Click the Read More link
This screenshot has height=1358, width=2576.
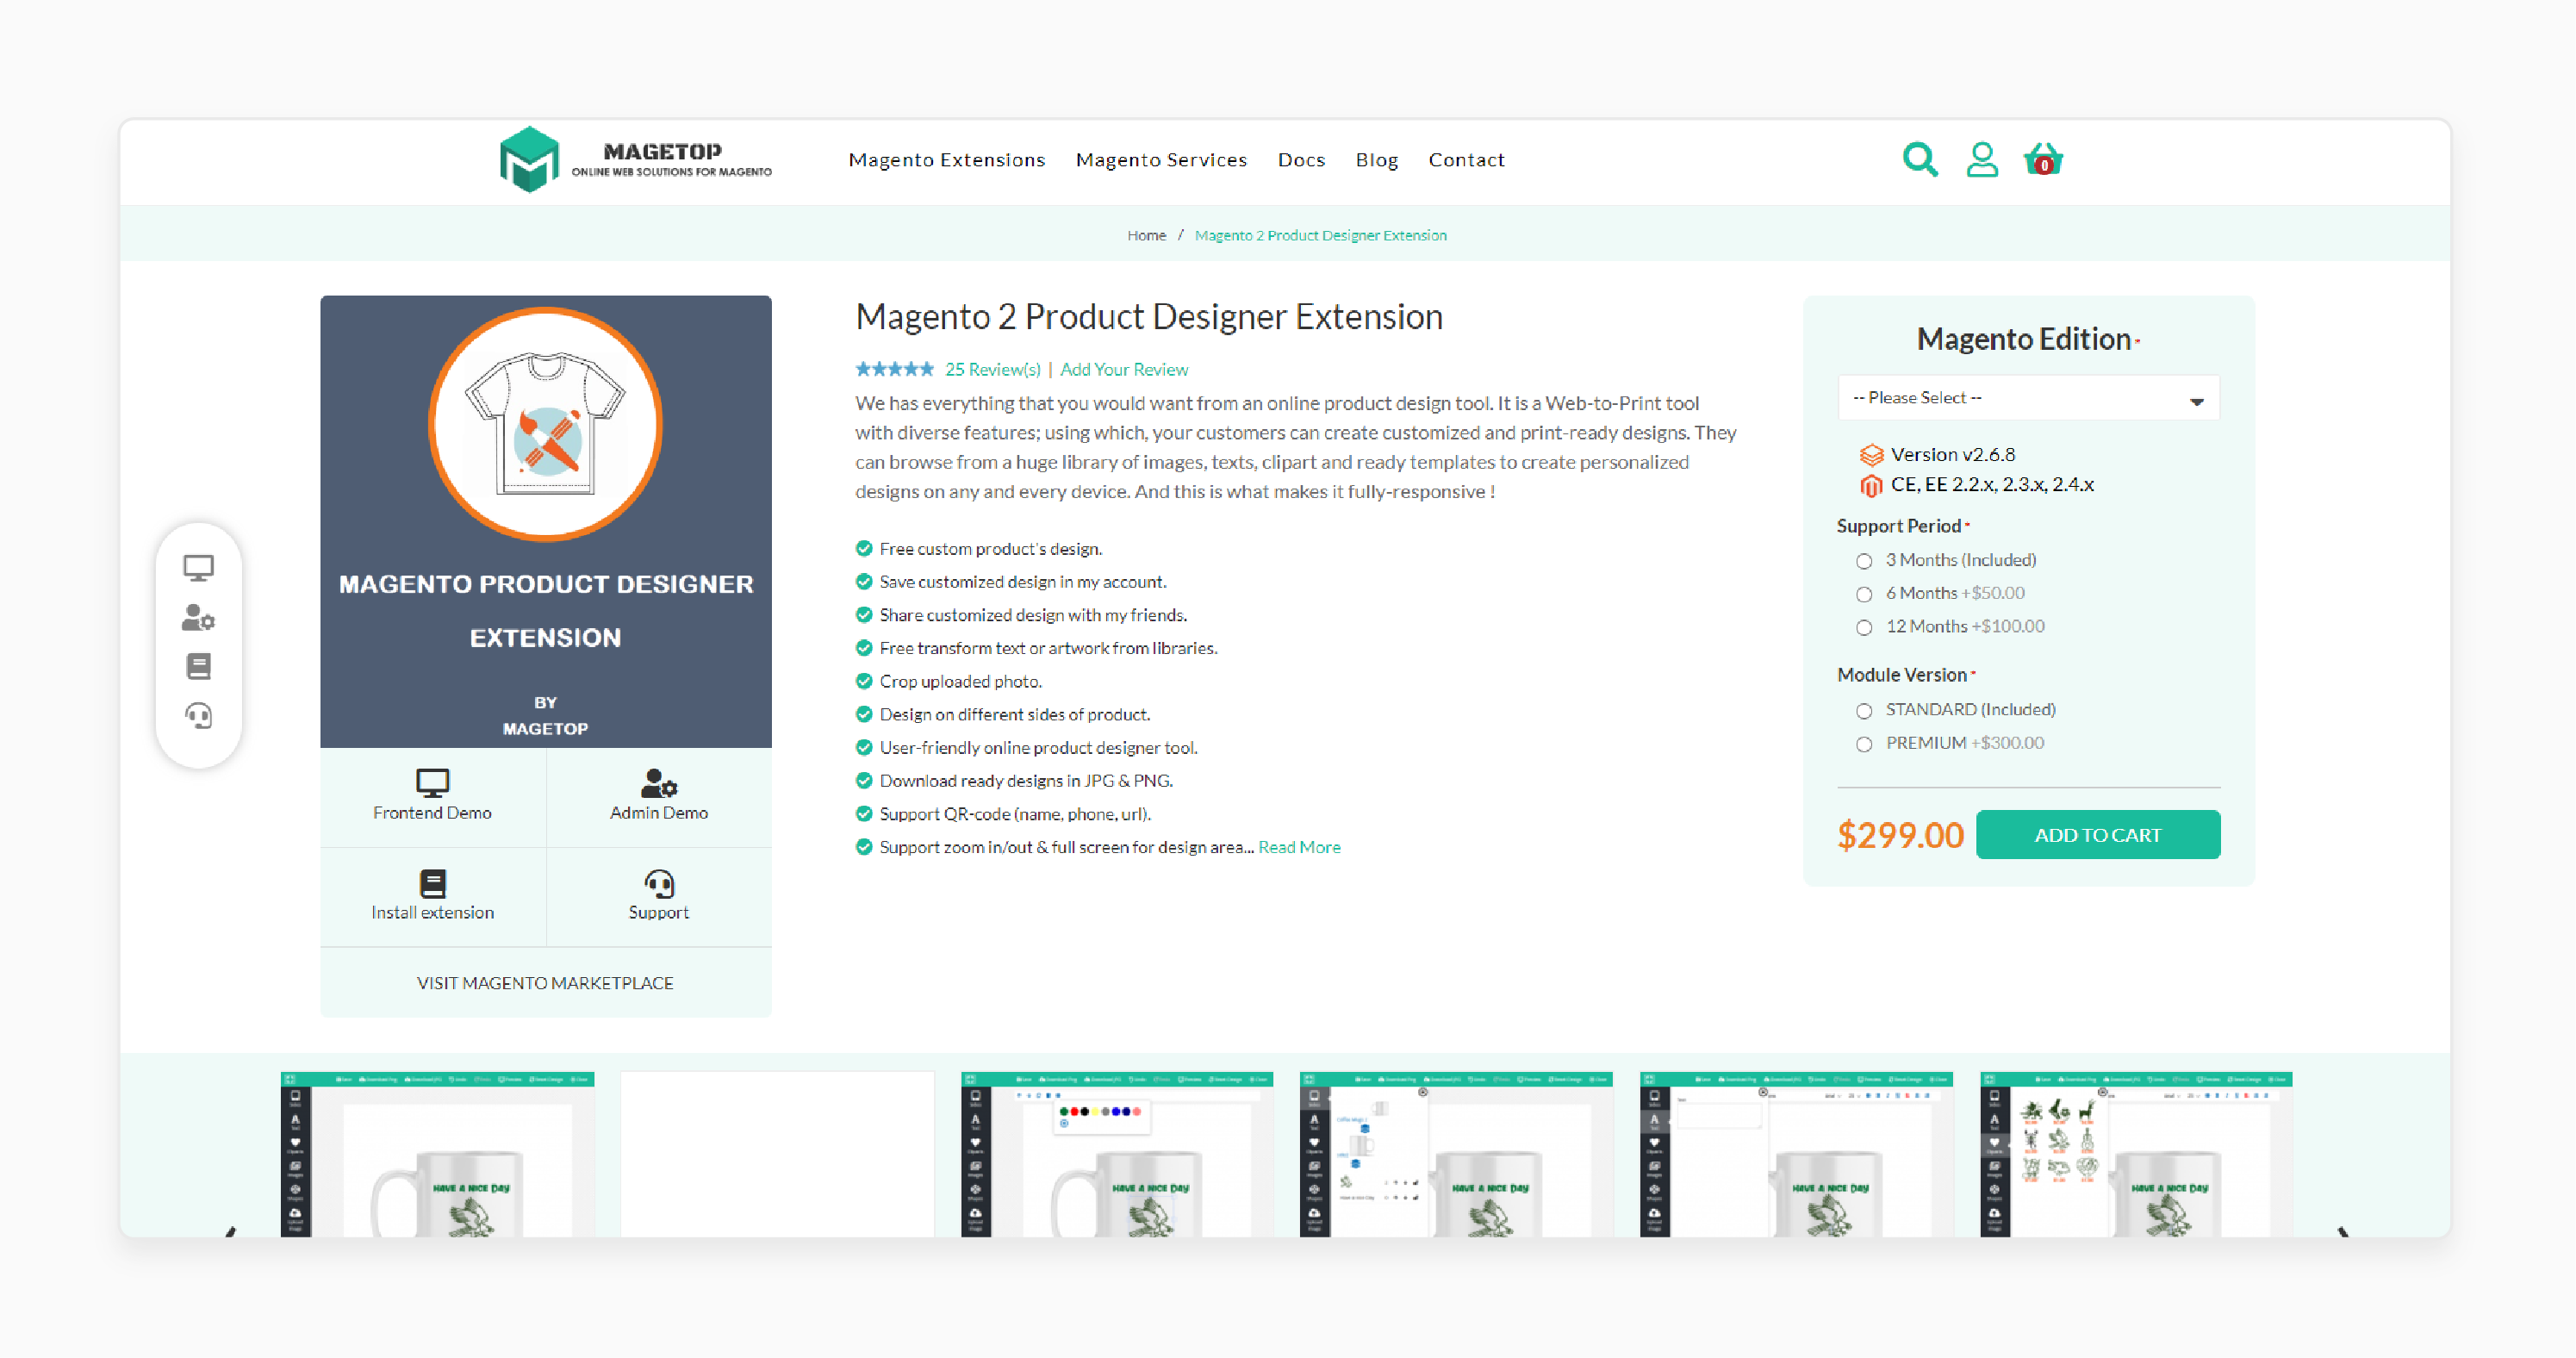(x=1300, y=847)
